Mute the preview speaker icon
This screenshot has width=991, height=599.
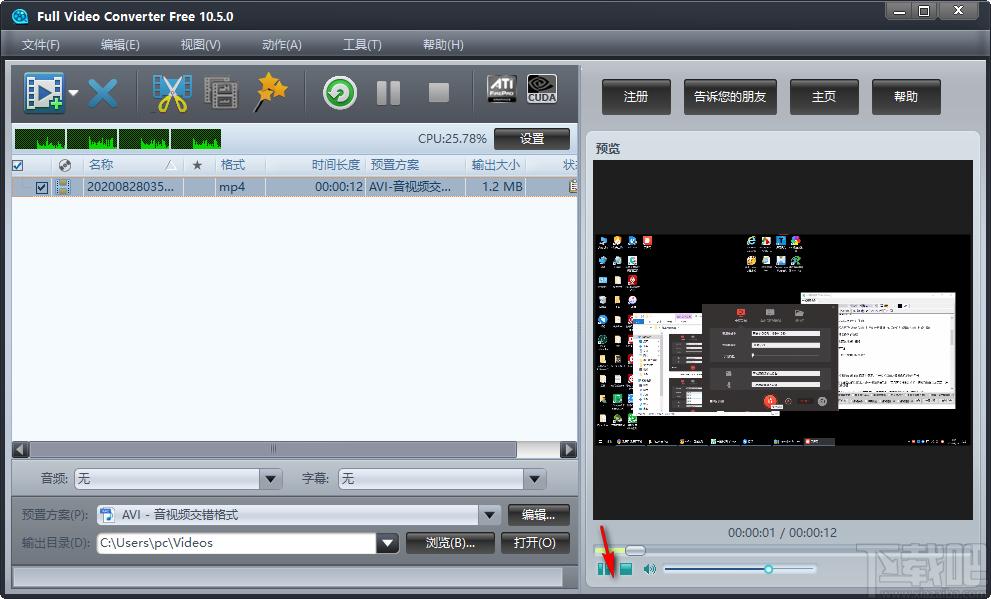click(649, 569)
